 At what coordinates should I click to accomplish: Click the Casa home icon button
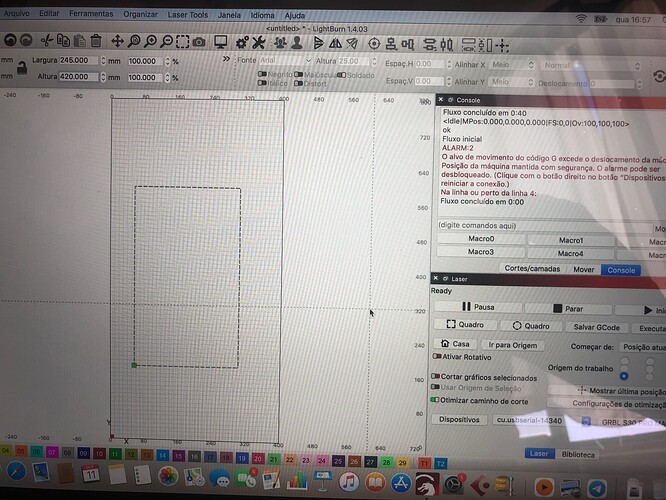tap(455, 344)
